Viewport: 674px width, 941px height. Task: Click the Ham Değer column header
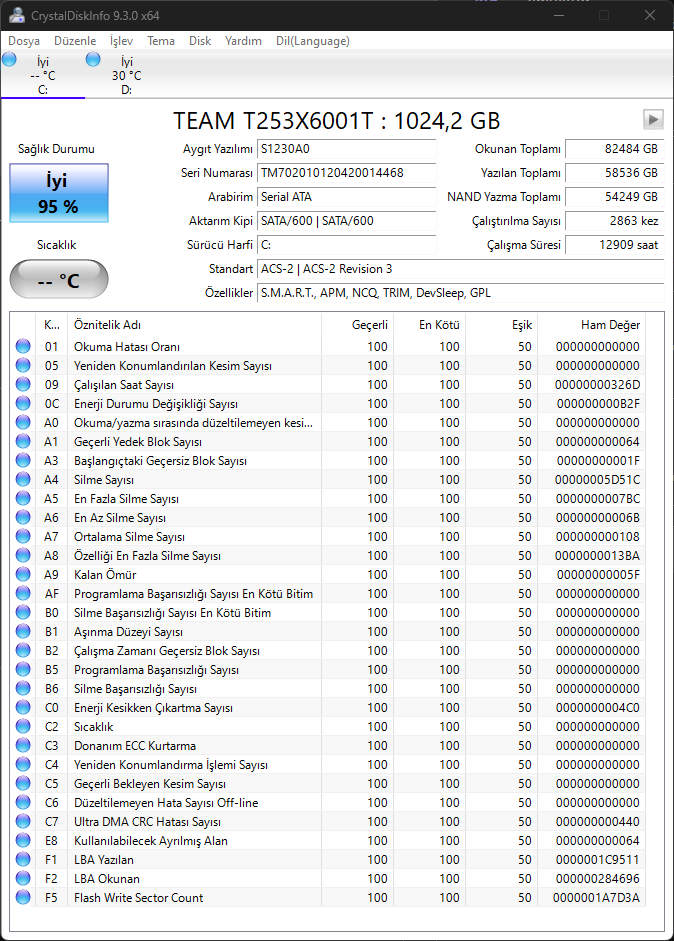591,325
